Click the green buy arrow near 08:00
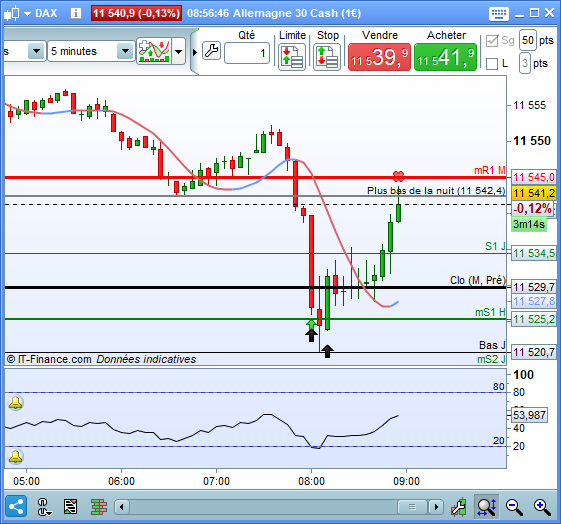The width and height of the screenshot is (561, 524). point(311,324)
